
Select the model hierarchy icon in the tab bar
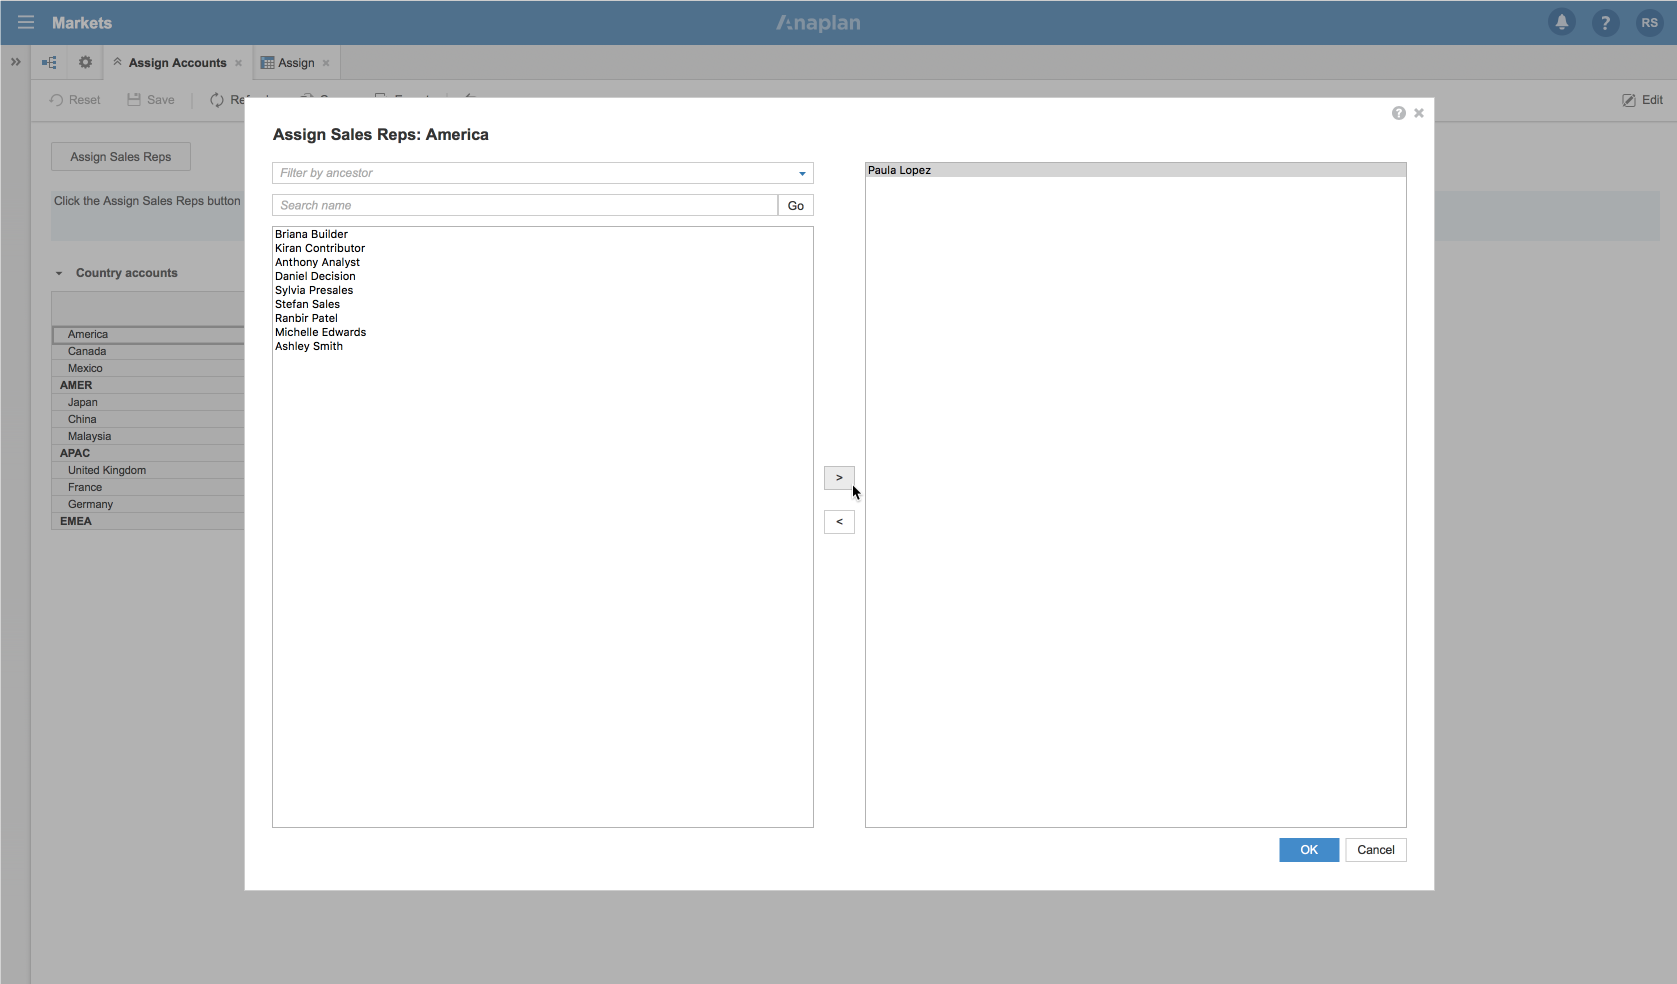coord(48,62)
